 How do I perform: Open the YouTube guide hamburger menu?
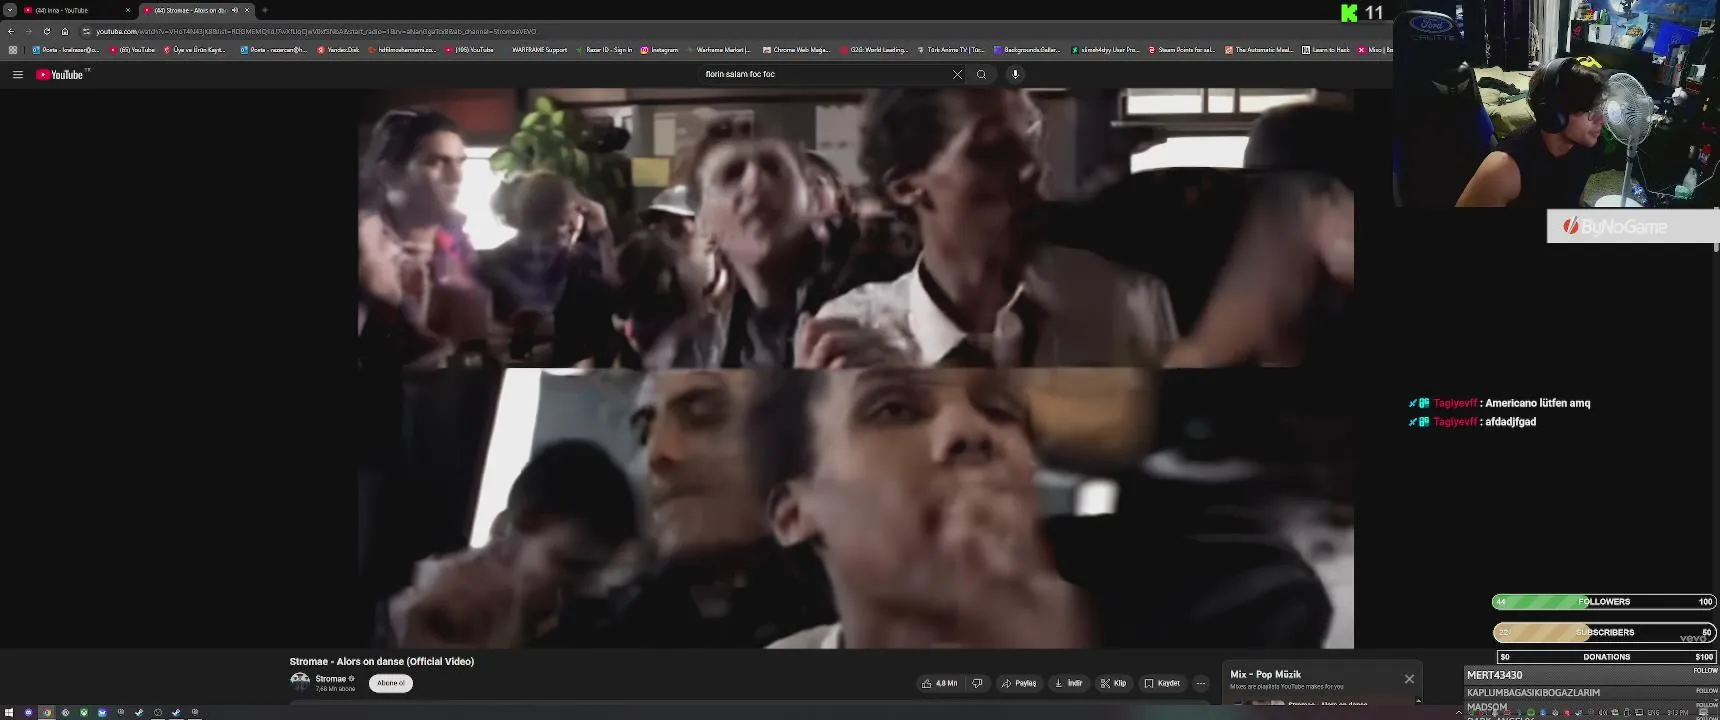[17, 74]
